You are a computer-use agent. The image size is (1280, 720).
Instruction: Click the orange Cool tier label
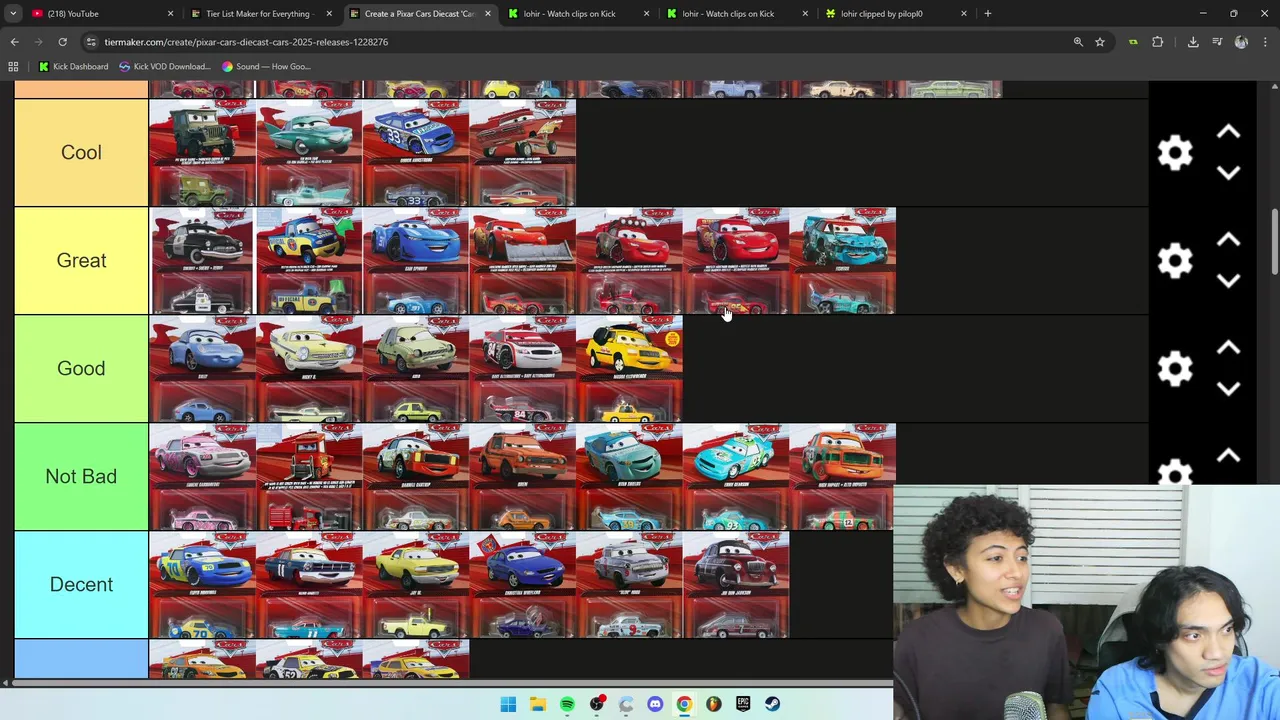point(81,153)
